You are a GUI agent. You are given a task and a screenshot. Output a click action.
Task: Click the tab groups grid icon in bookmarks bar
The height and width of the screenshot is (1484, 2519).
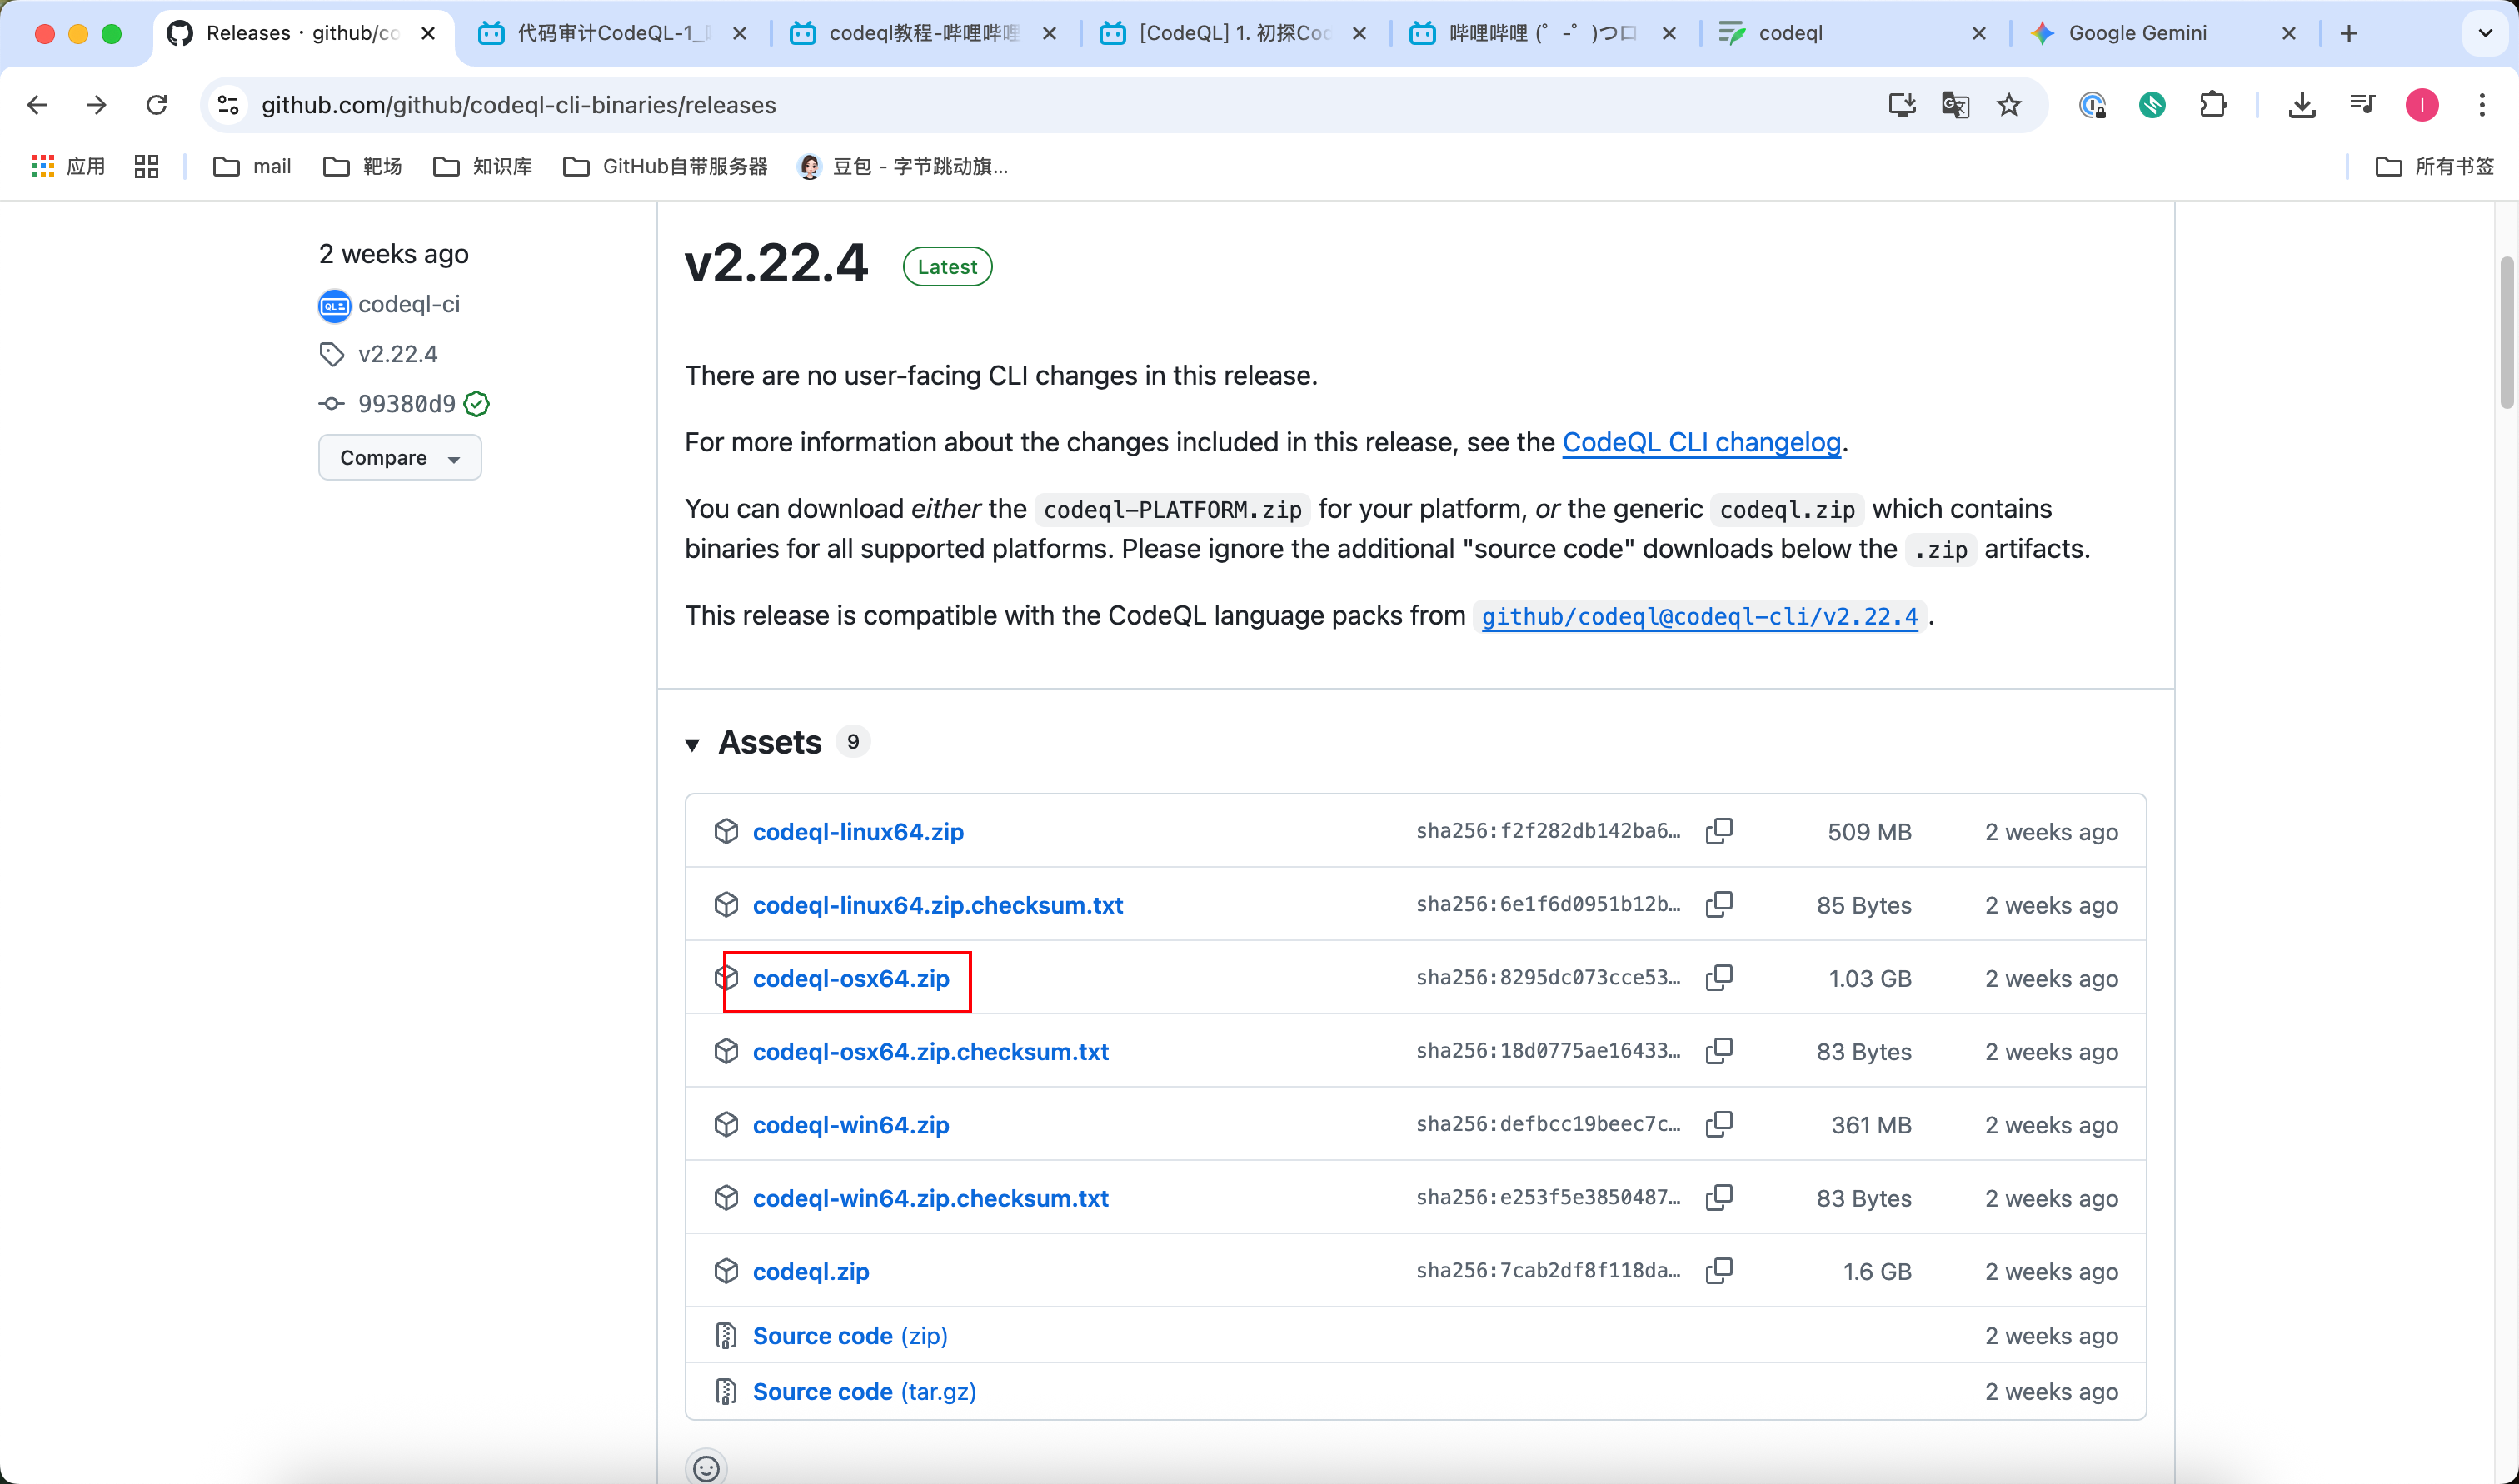pos(146,166)
